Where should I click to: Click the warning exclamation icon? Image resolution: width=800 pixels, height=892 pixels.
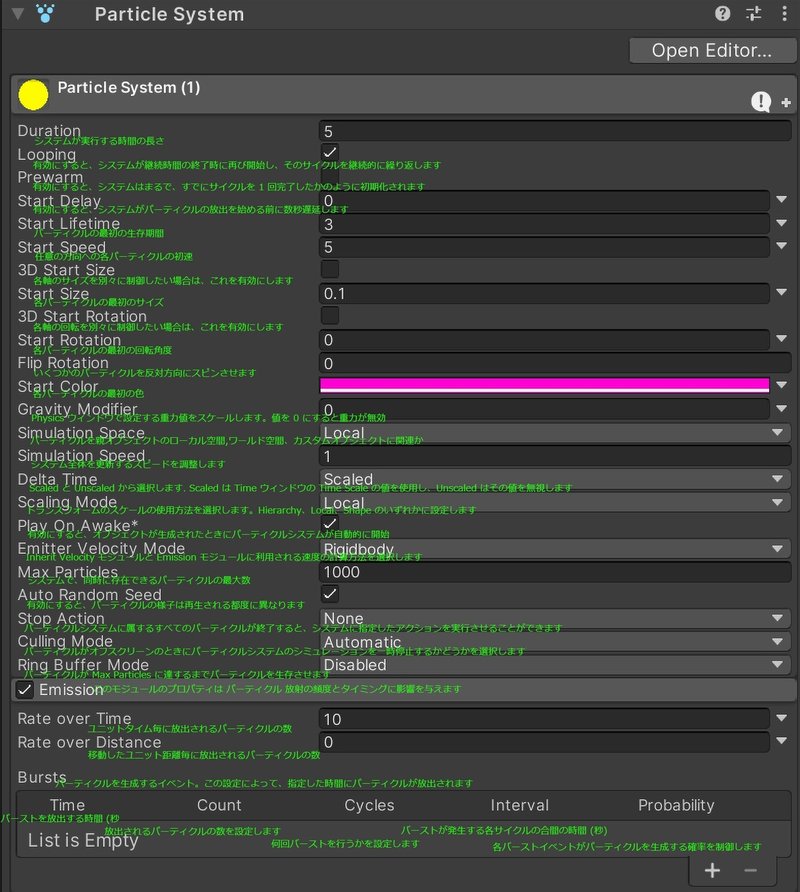[760, 101]
